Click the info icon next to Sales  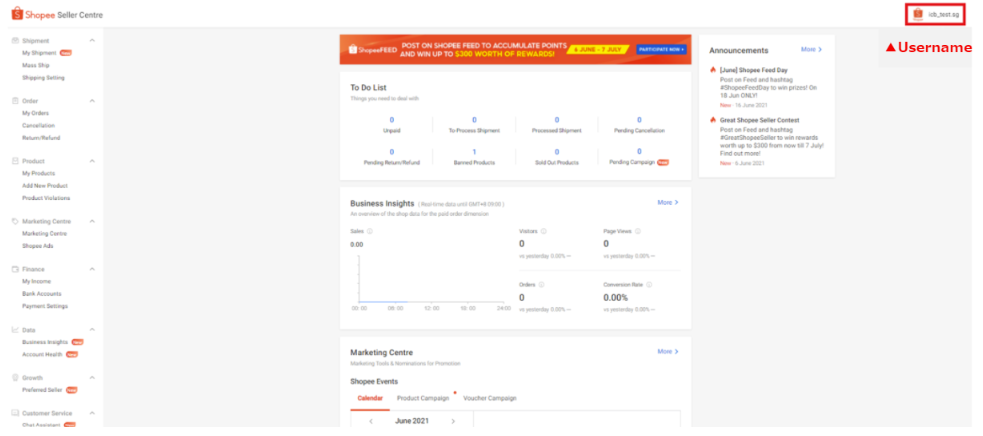pyautogui.click(x=370, y=231)
